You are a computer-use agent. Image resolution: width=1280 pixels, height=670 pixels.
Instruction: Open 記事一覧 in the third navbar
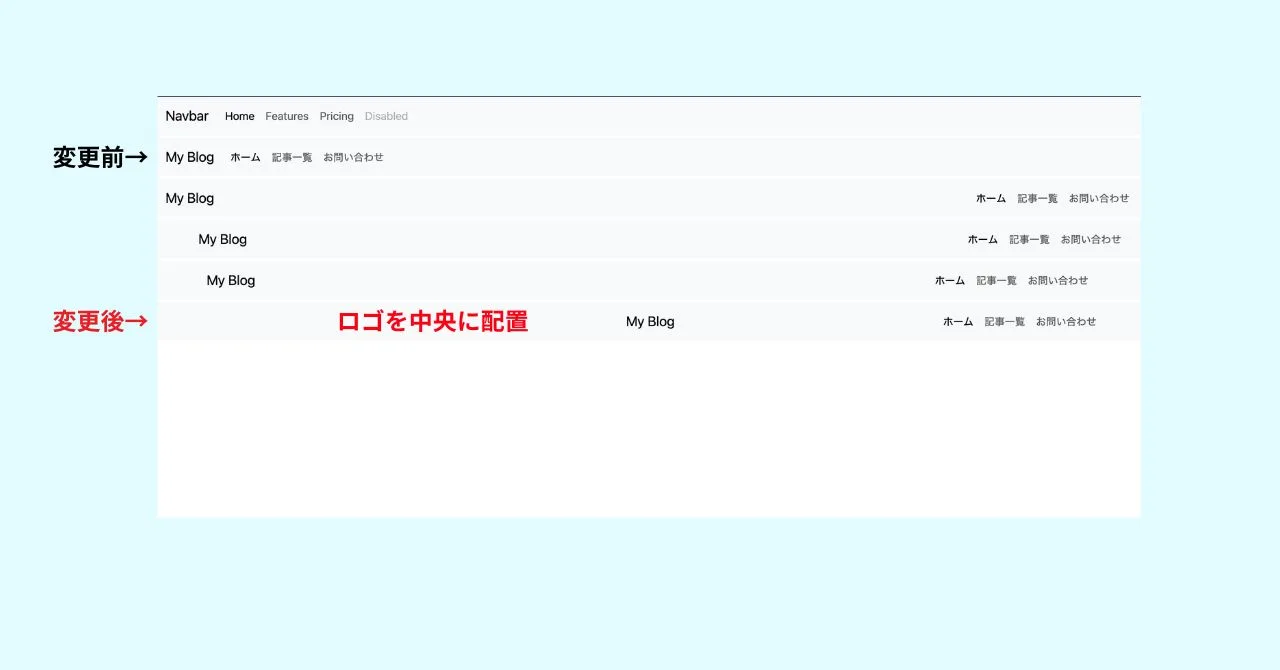[1038, 198]
